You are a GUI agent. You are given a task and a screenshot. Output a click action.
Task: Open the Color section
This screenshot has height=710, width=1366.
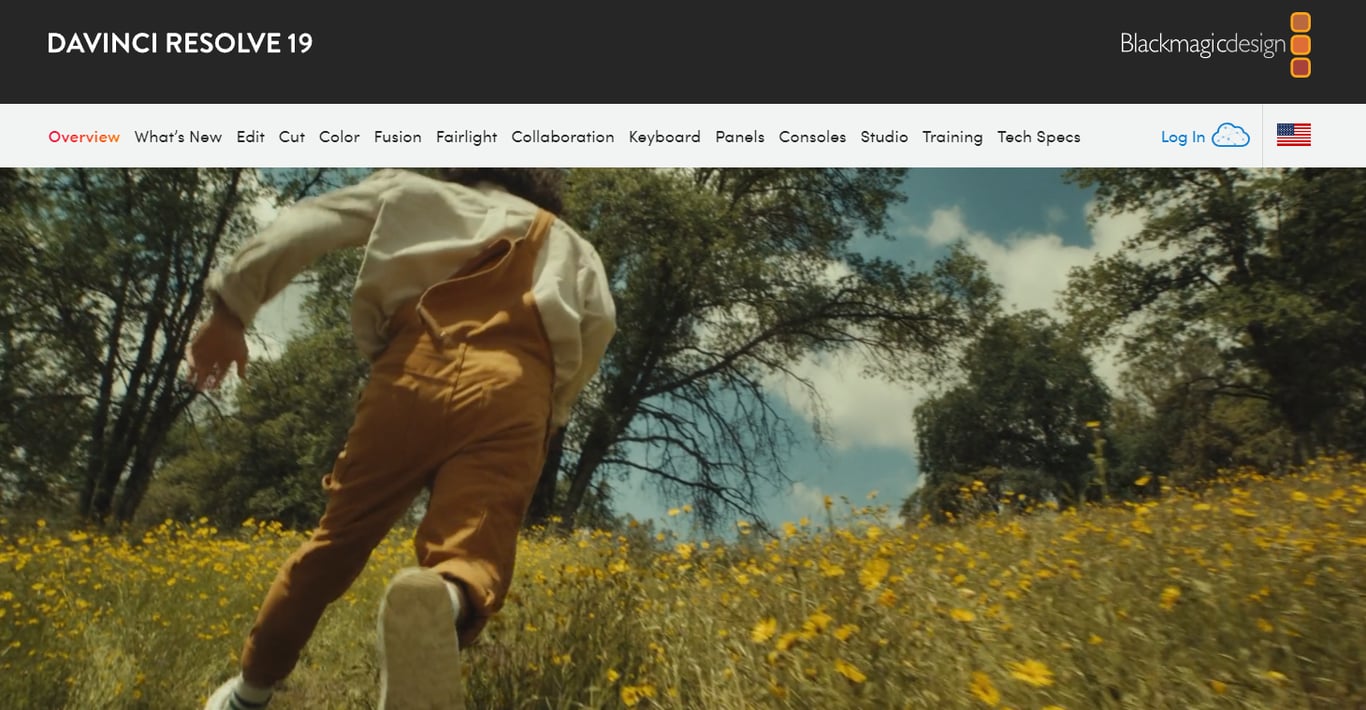339,137
